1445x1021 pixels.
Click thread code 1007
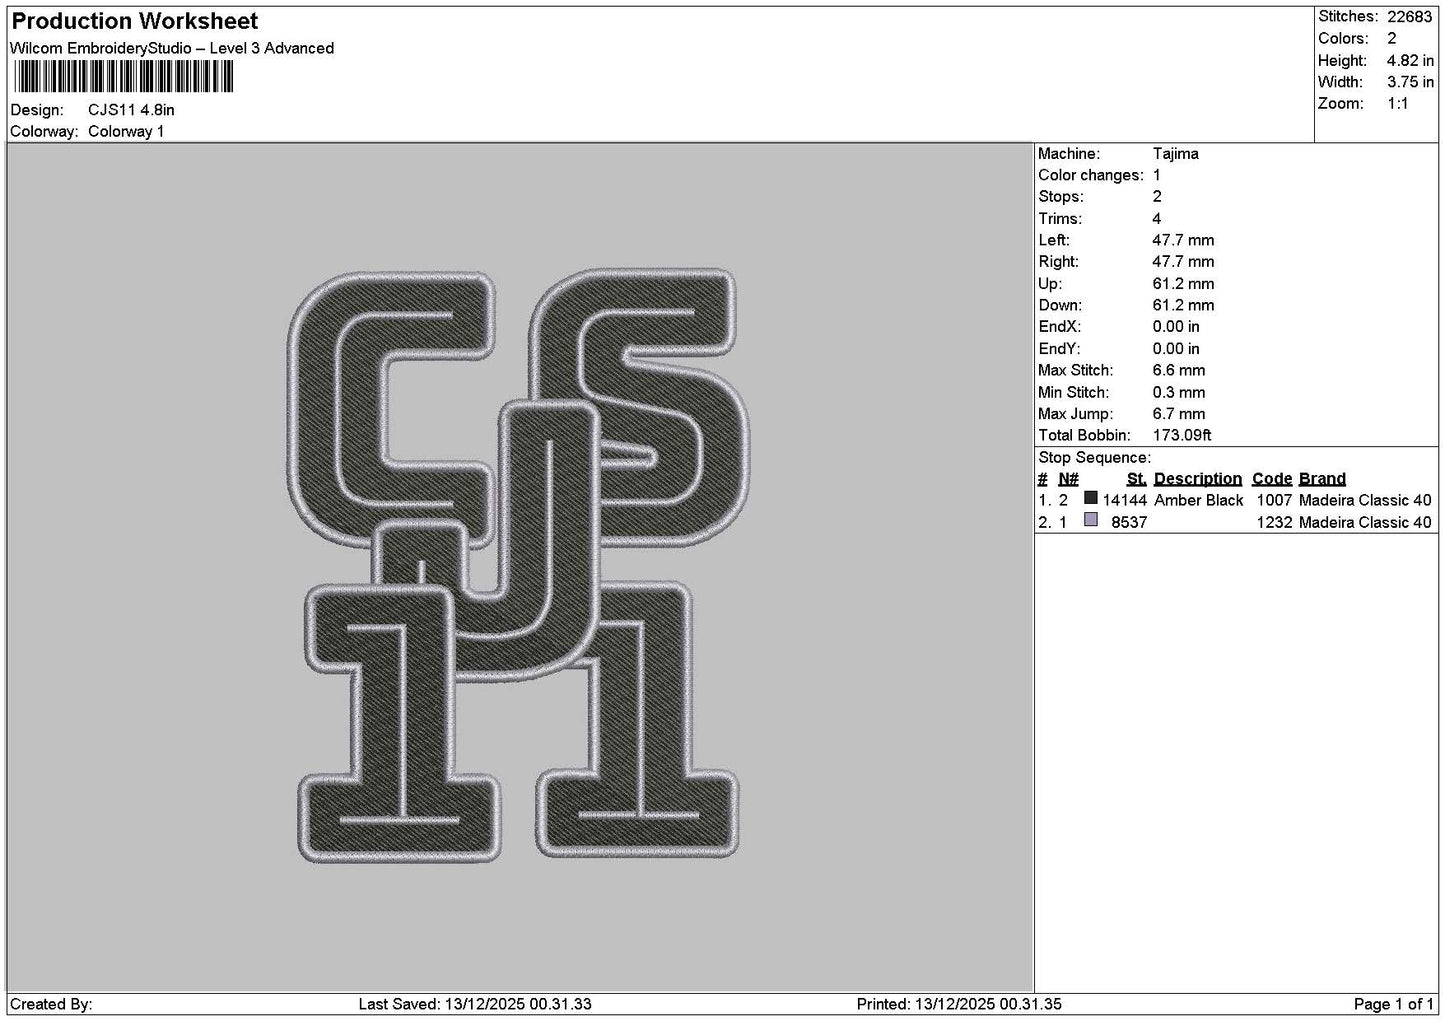click(1274, 500)
